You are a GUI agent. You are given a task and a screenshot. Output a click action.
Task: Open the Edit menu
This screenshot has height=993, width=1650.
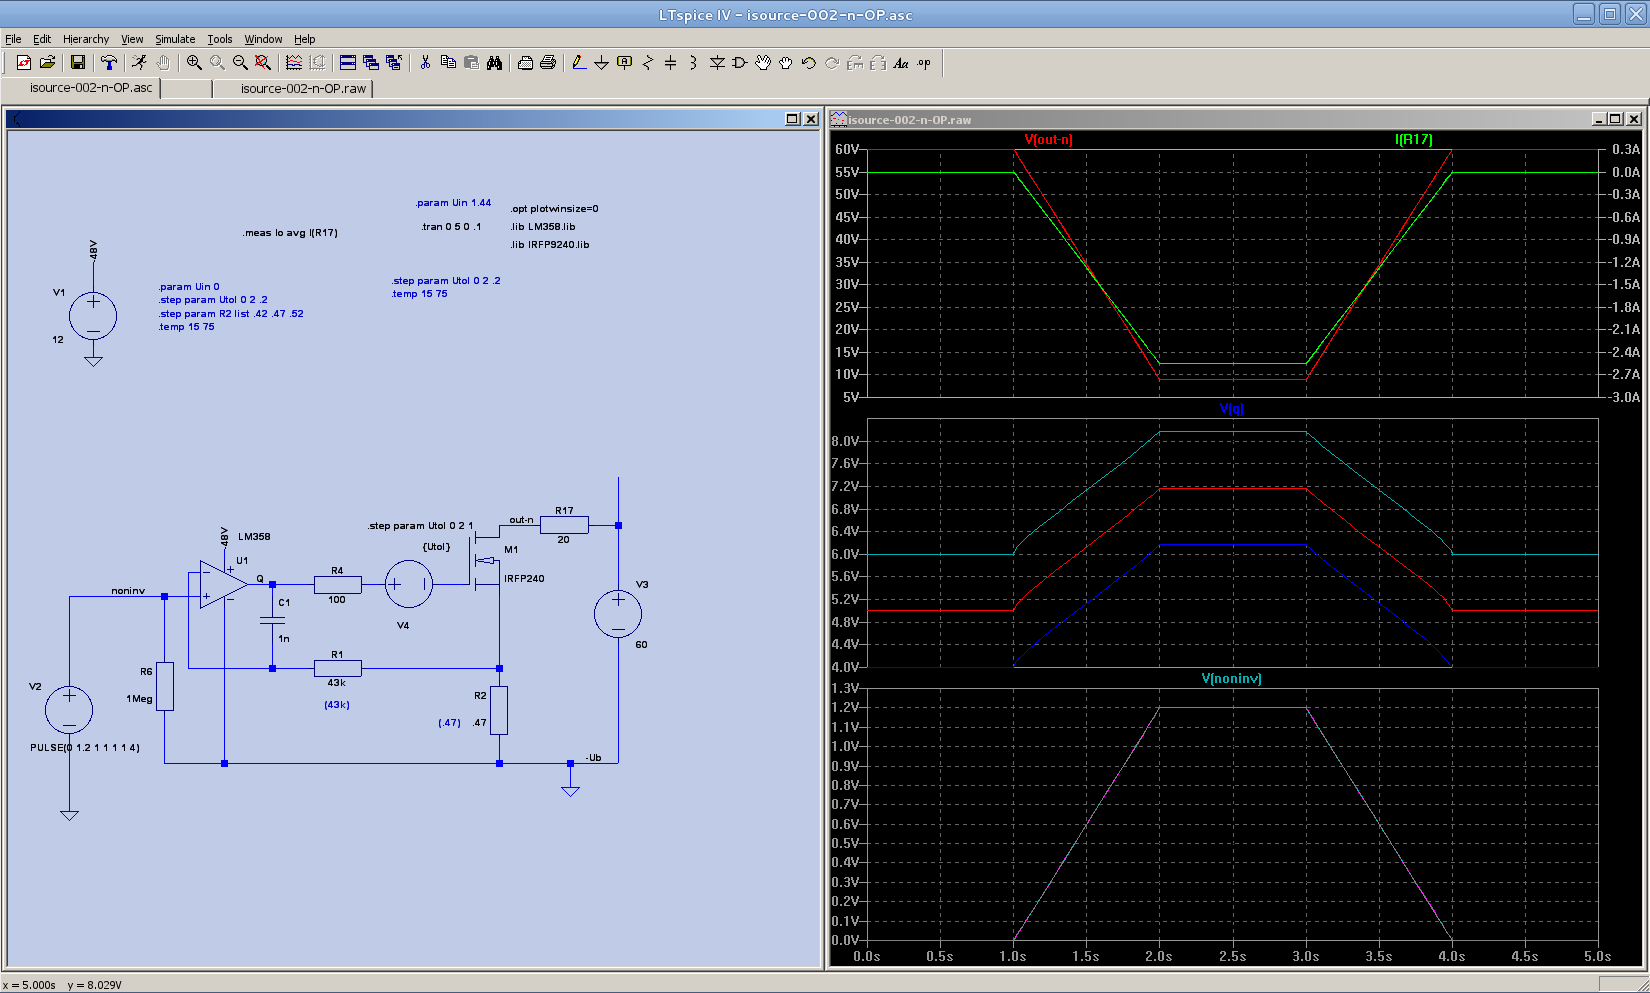click(42, 39)
